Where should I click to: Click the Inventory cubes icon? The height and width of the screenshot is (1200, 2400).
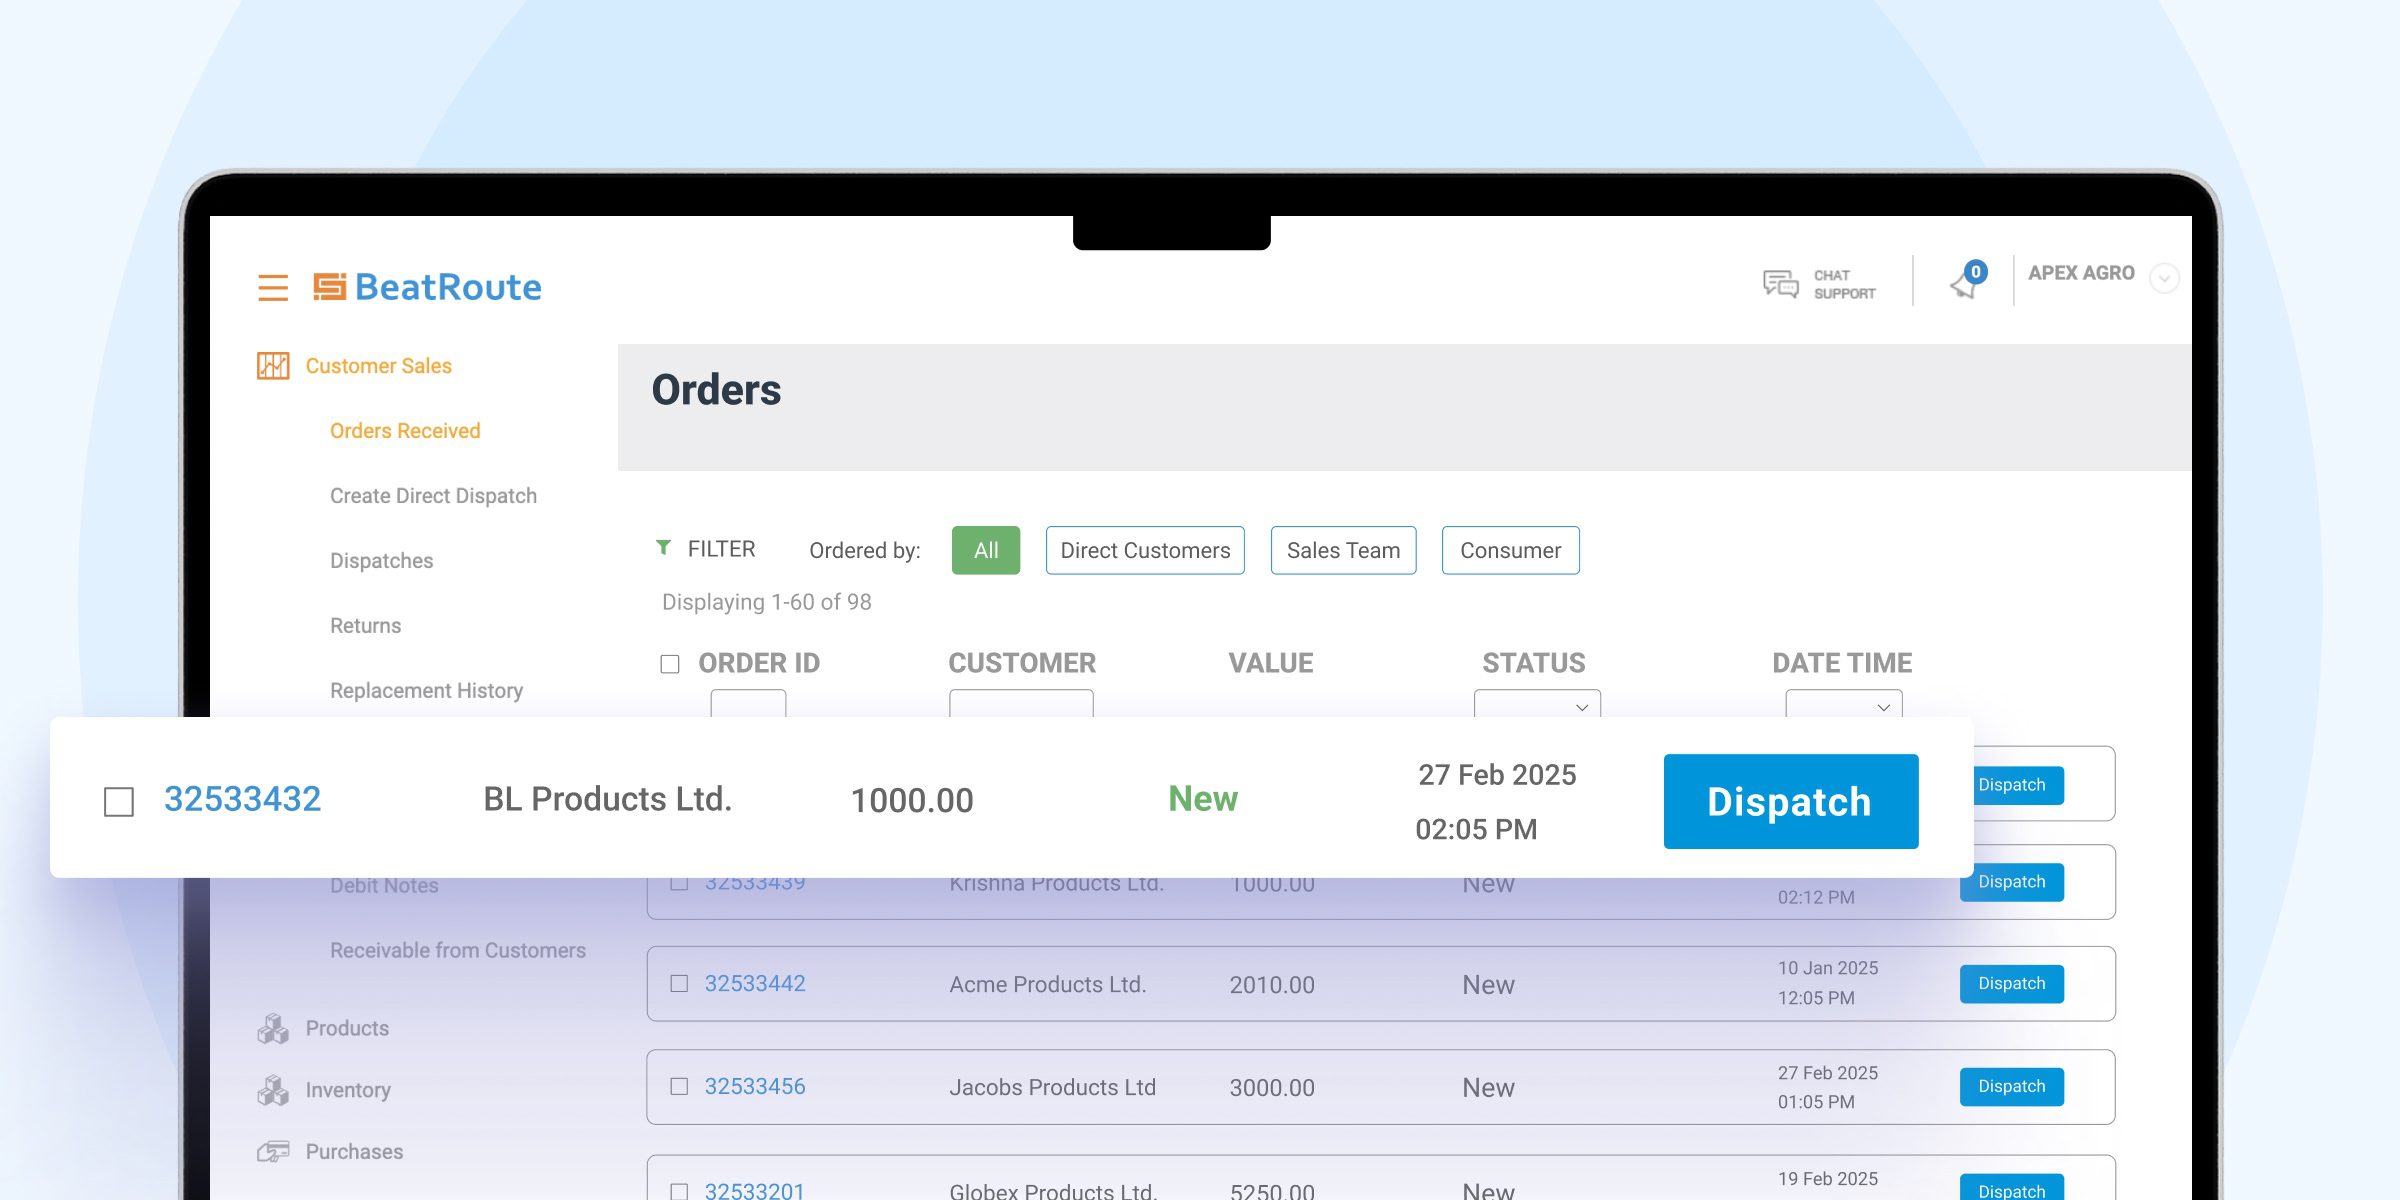pos(273,1090)
